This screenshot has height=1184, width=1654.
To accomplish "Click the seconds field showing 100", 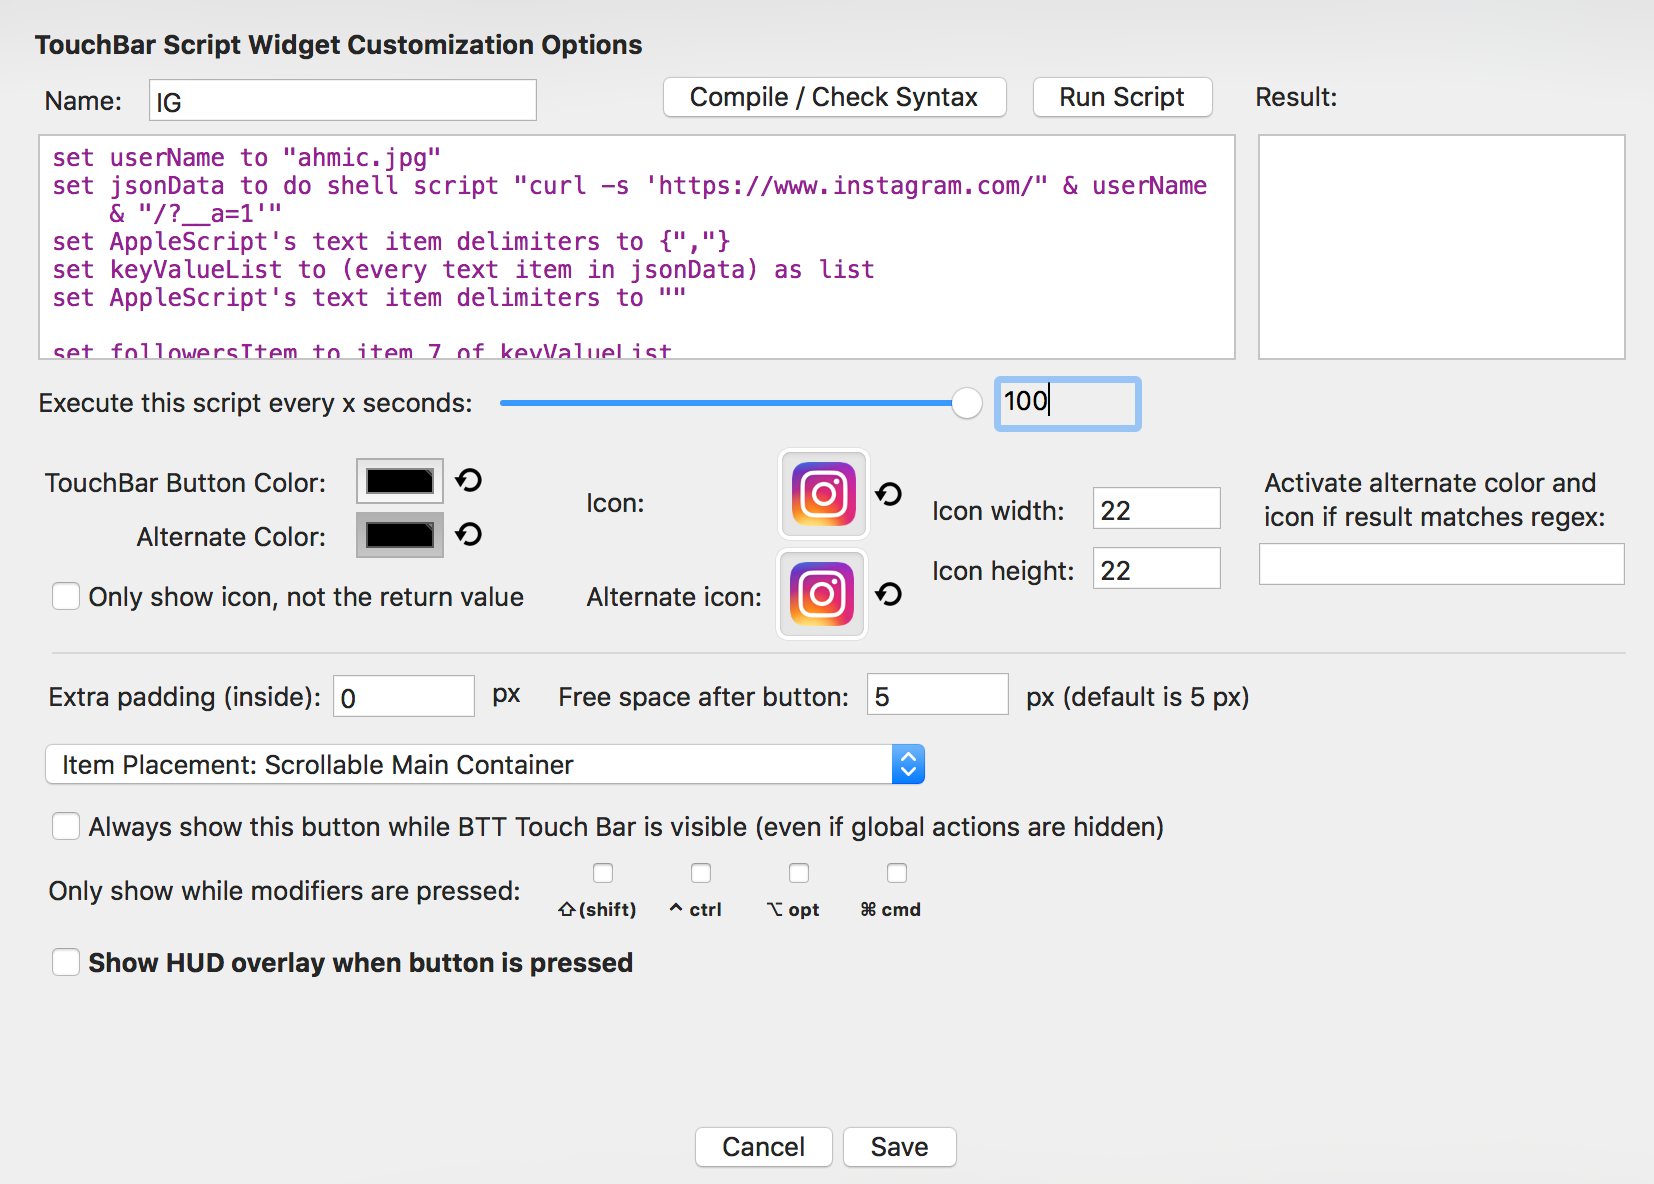I will [1067, 403].
